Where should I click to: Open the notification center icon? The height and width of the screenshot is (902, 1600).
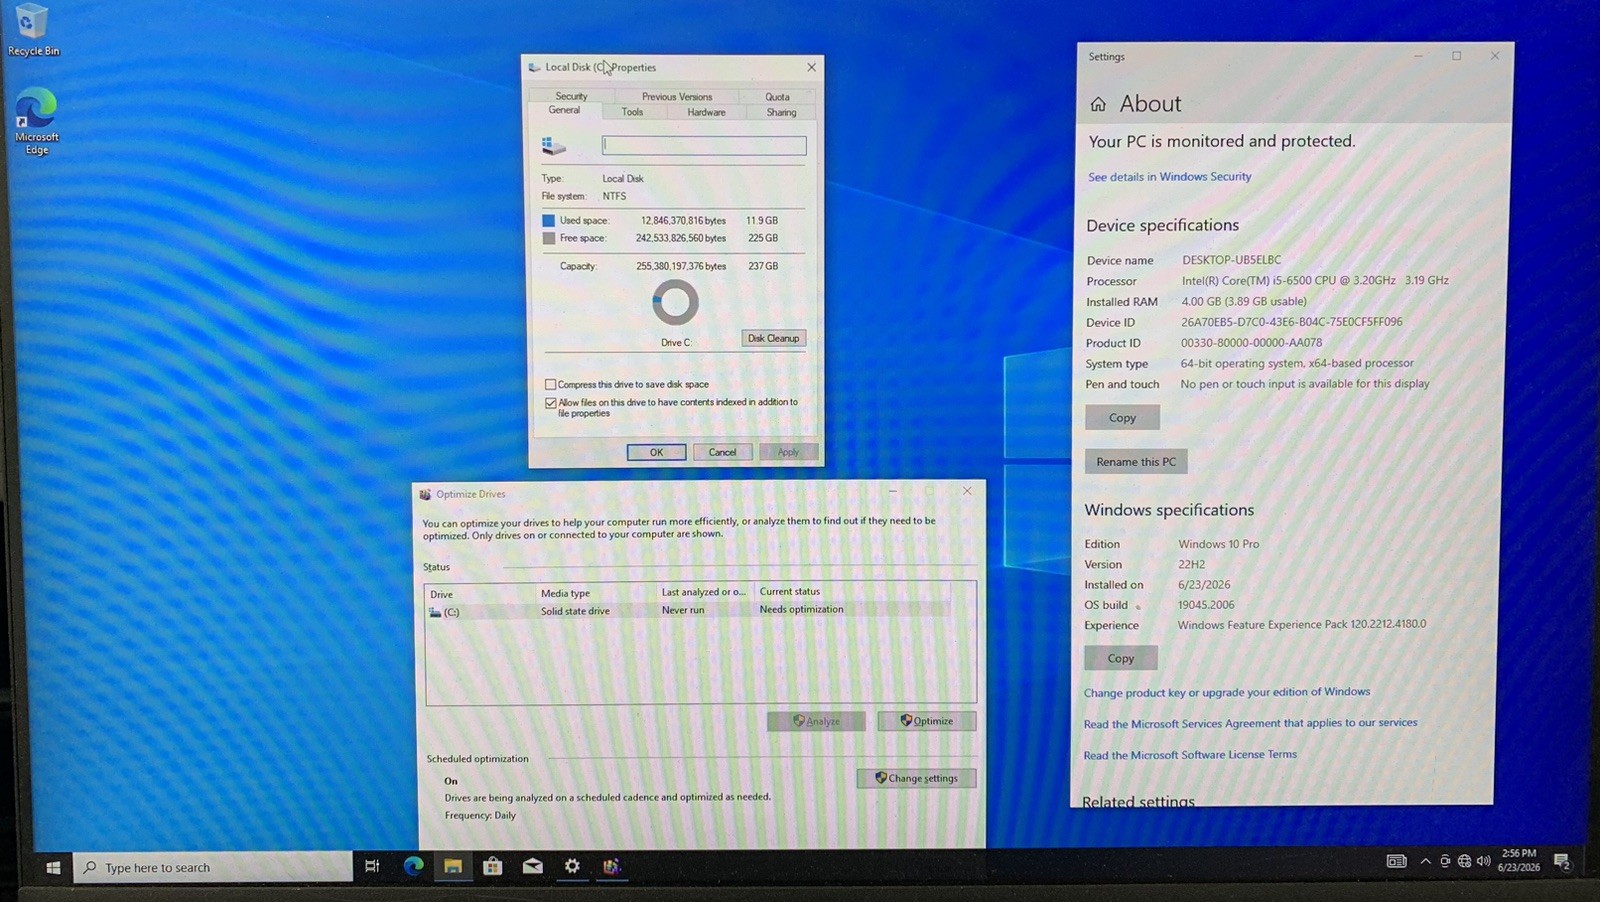coord(1562,861)
